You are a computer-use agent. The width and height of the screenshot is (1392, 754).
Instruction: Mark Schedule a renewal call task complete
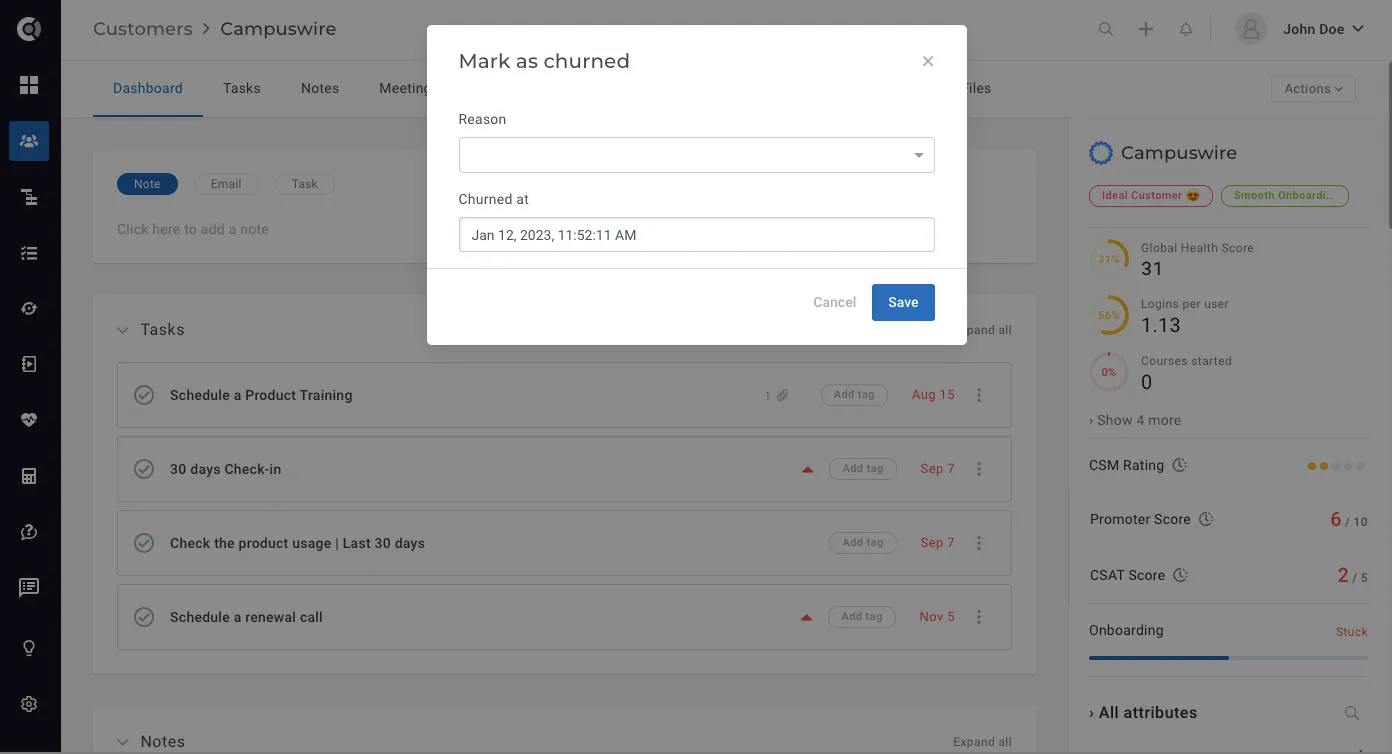pos(144,617)
